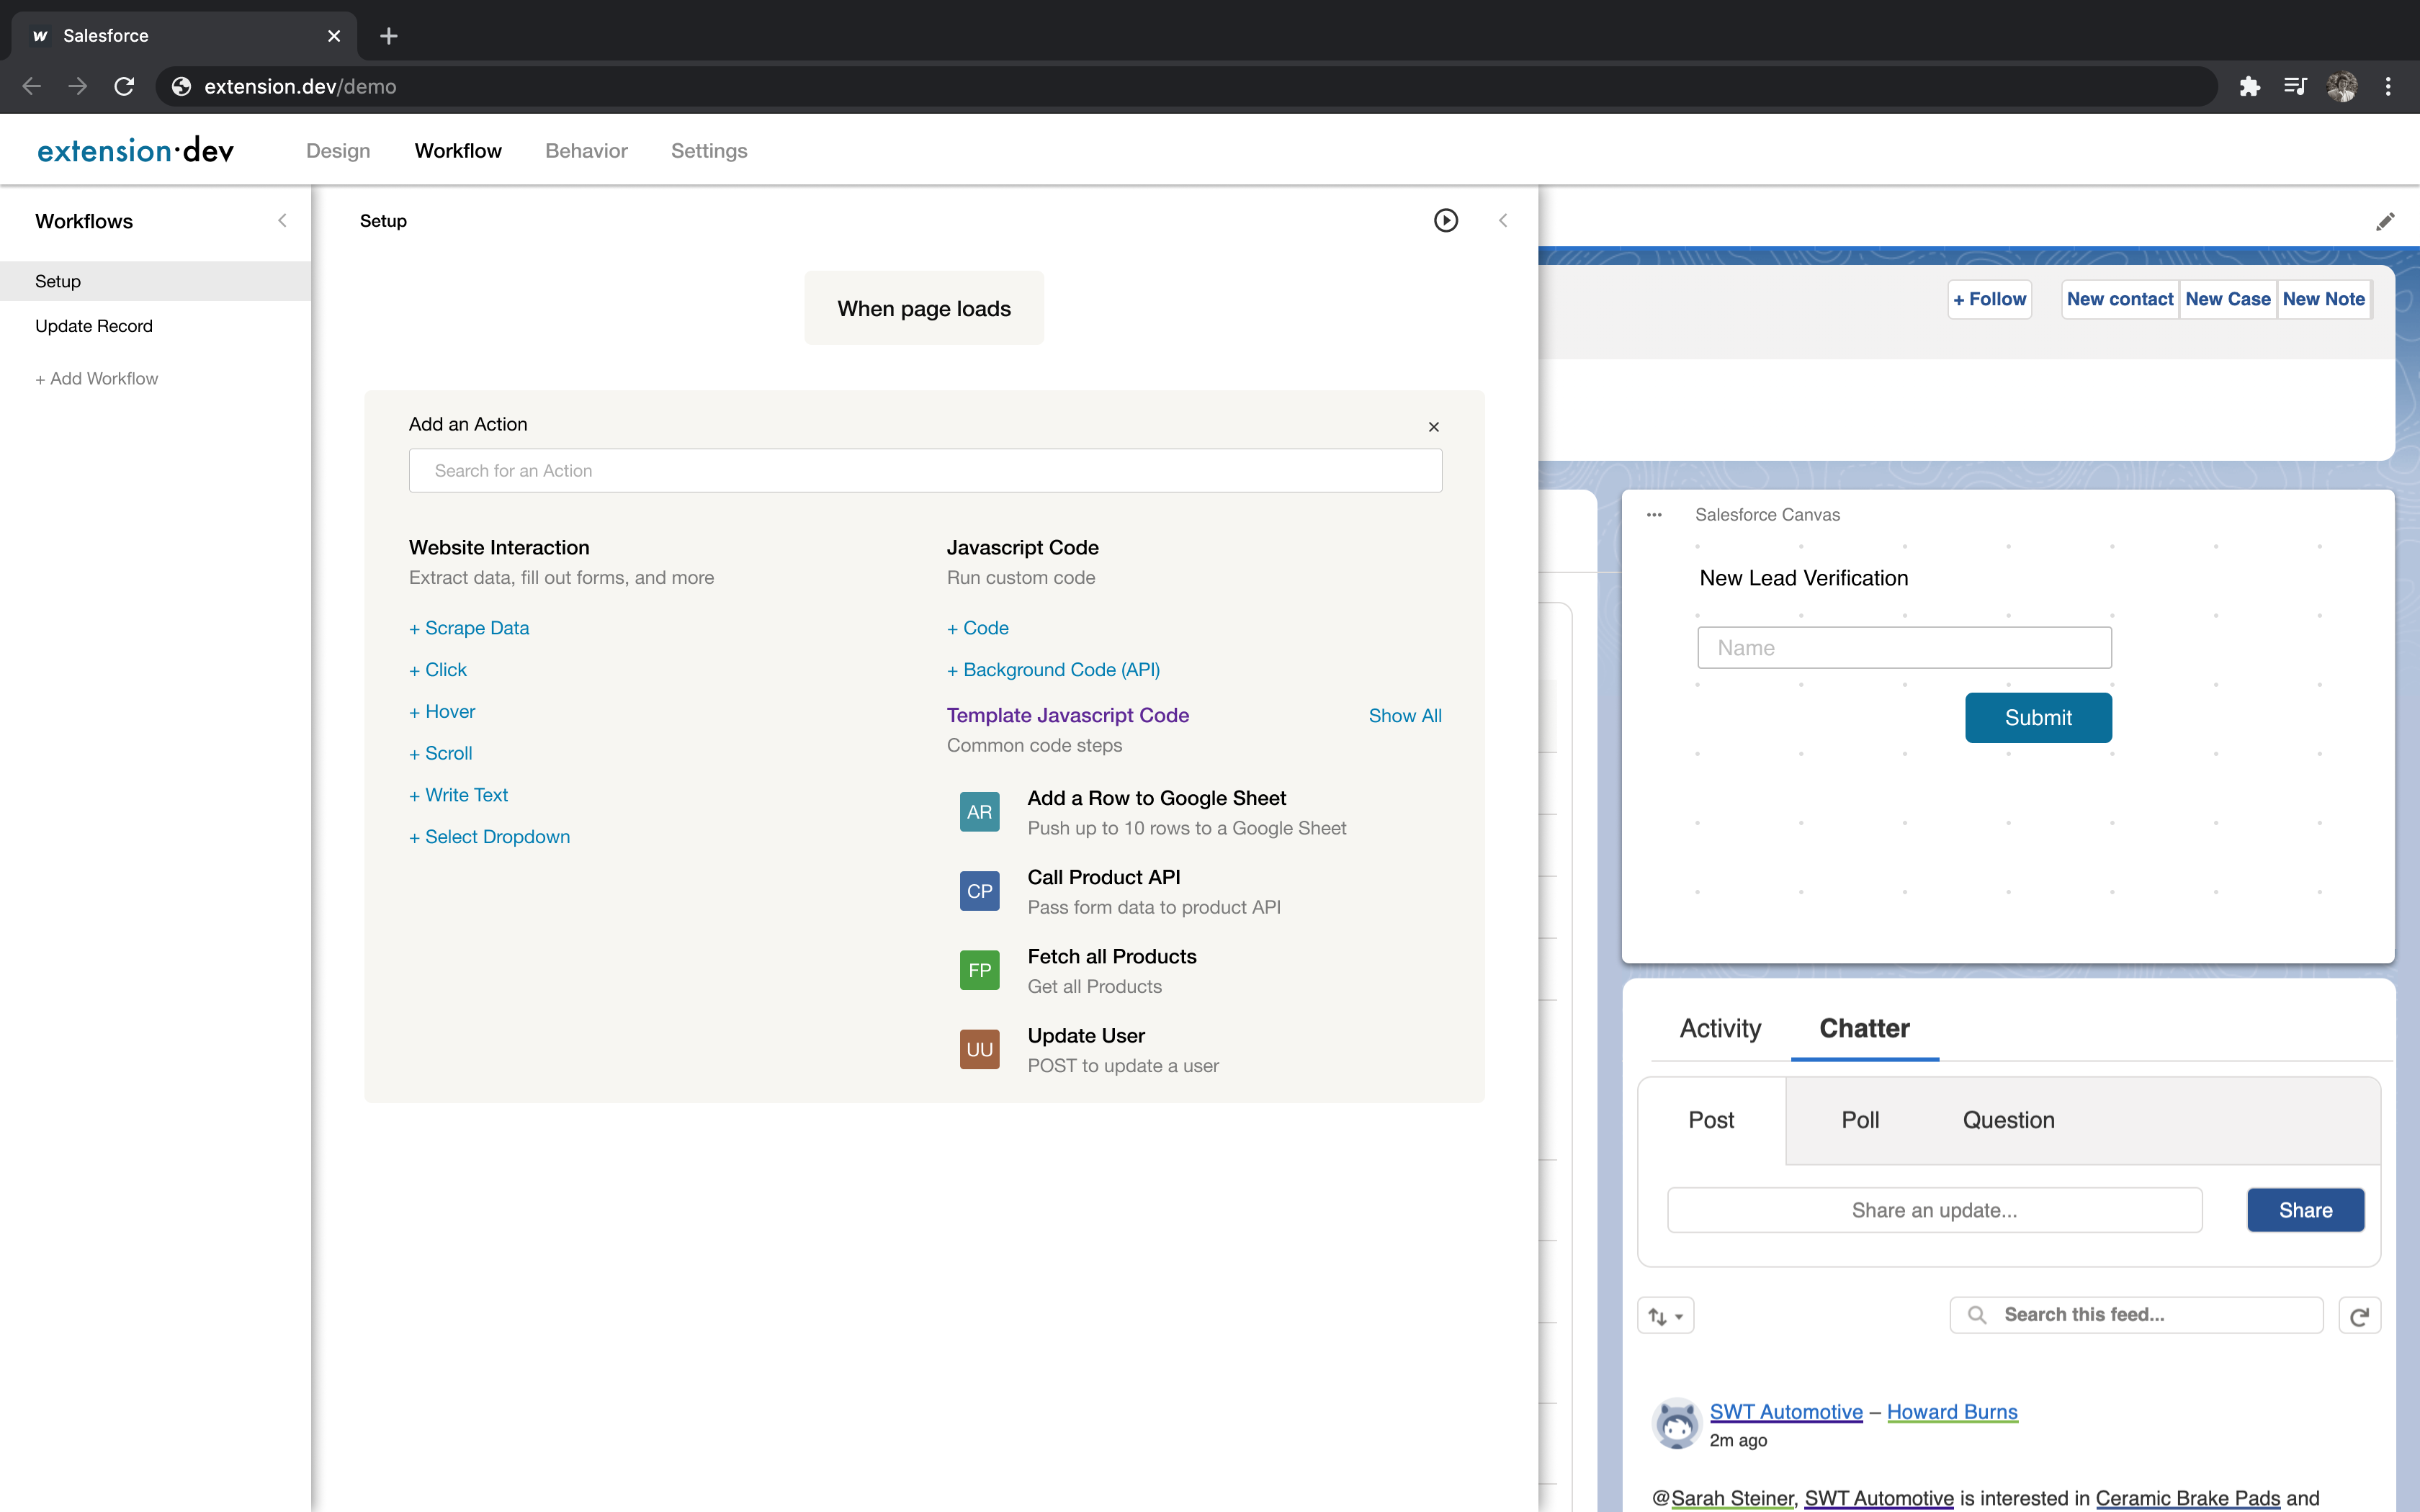The image size is (2420, 1512).
Task: Collapse the Workflows sidebar
Action: tap(283, 220)
